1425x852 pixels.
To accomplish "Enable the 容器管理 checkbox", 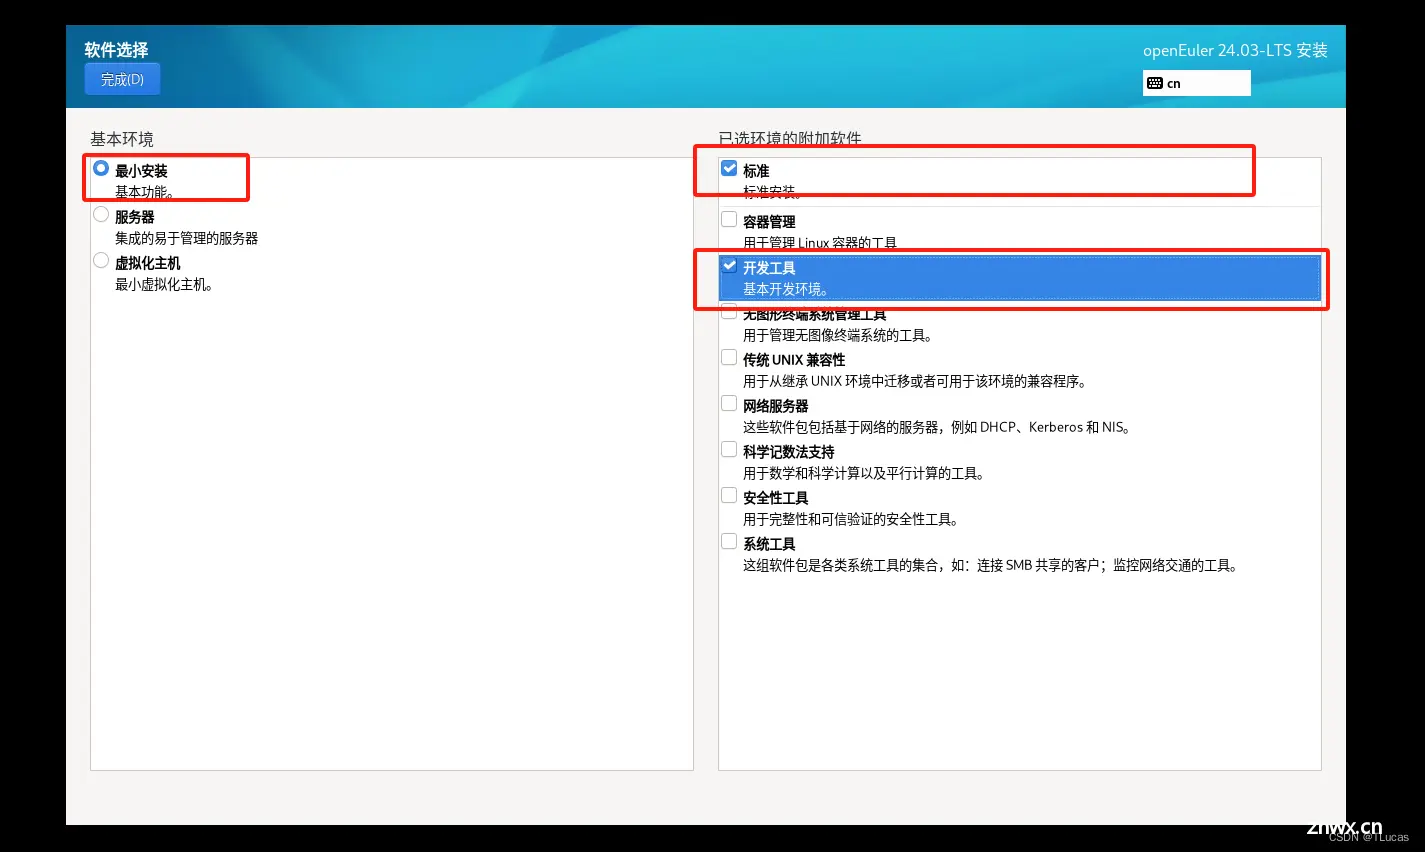I will (729, 219).
